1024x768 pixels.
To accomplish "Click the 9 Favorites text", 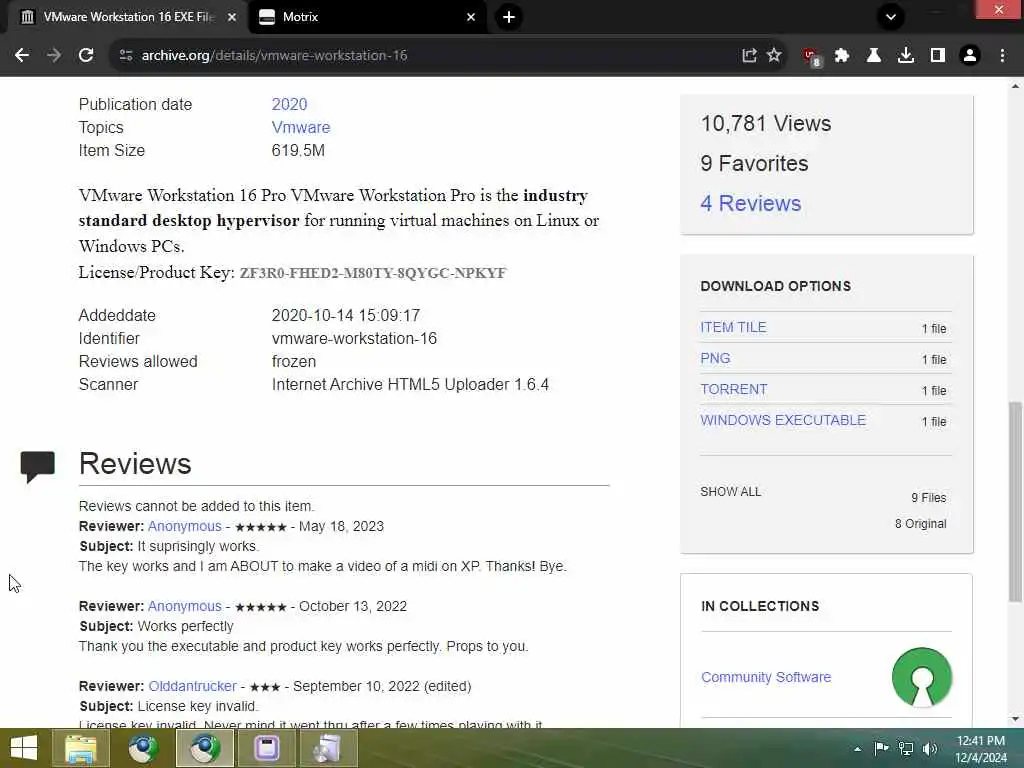I will tap(754, 163).
